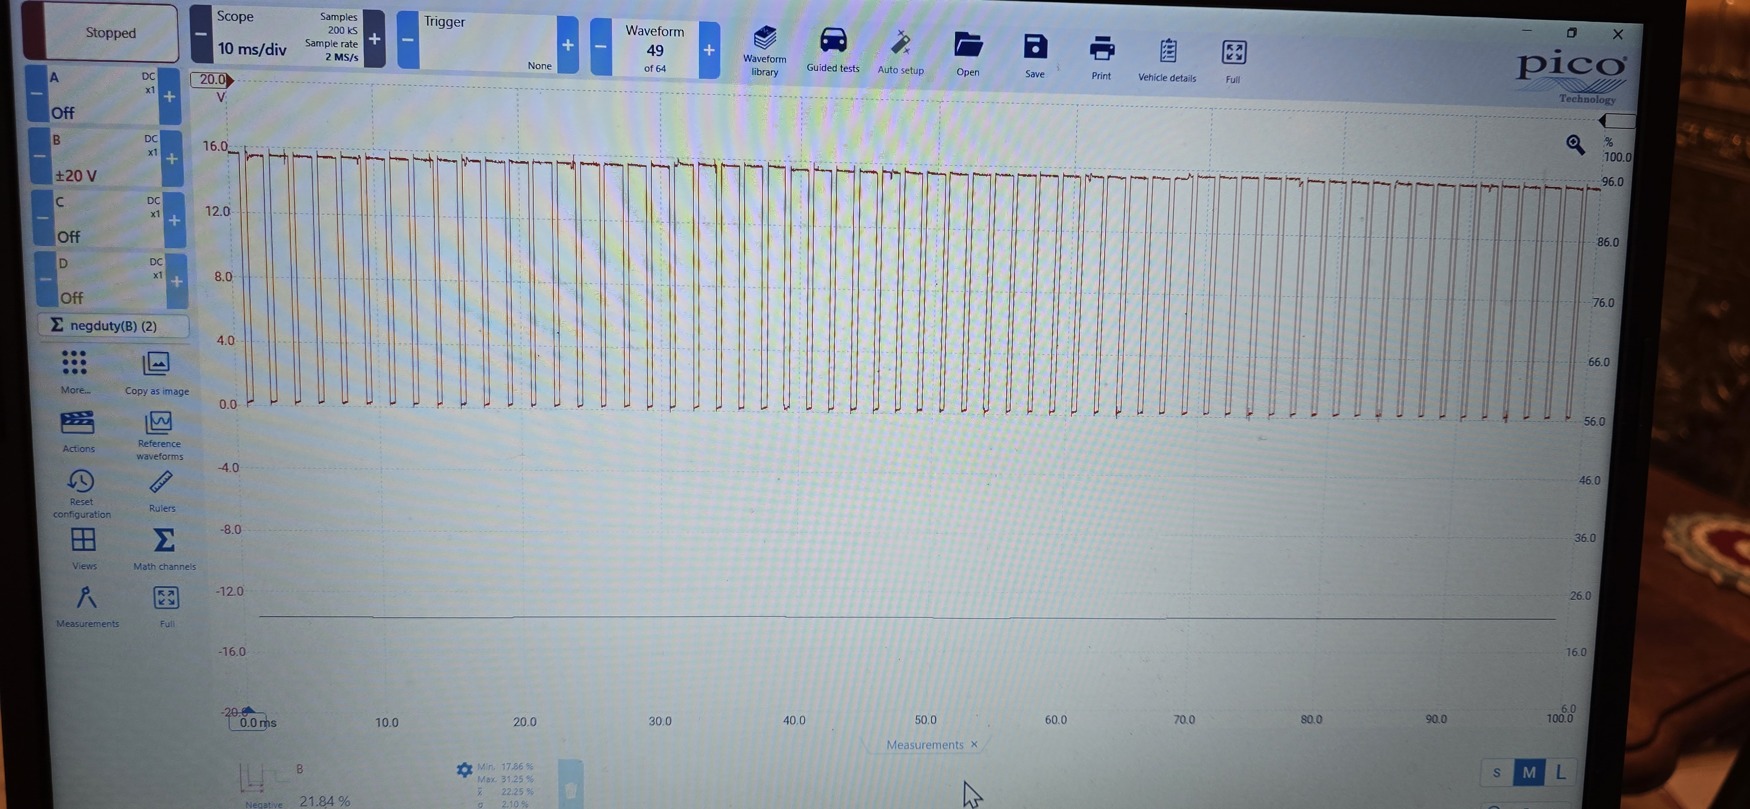The width and height of the screenshot is (1750, 809).
Task: Open Guided tests car icon
Action: [833, 49]
